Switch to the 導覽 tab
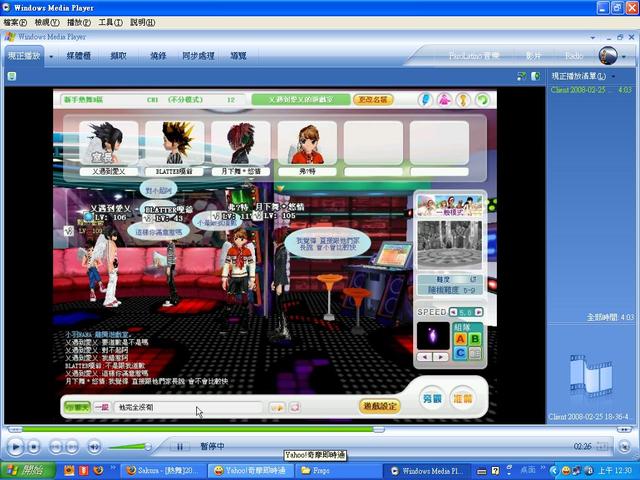 point(238,56)
